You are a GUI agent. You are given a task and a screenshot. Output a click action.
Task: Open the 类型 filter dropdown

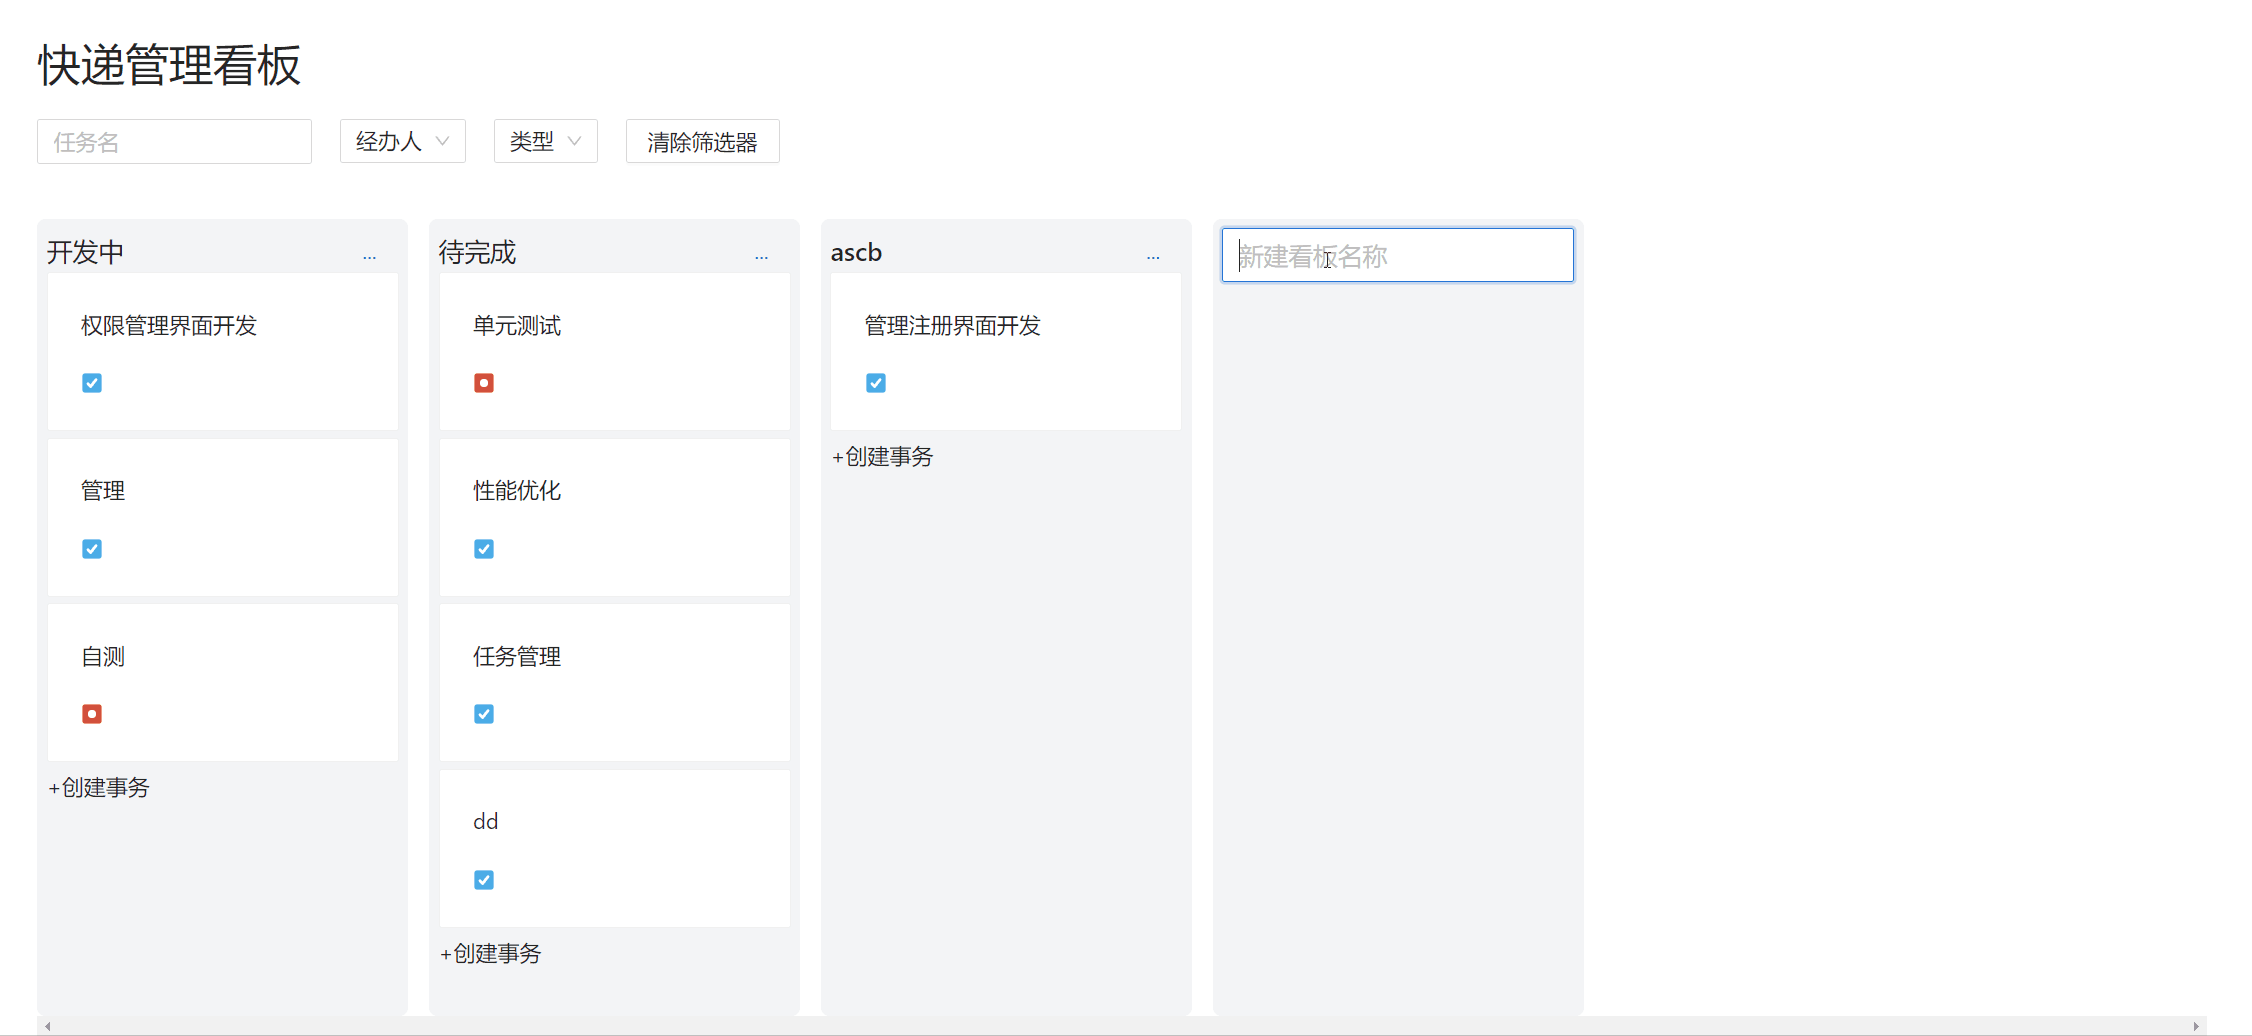[x=545, y=141]
